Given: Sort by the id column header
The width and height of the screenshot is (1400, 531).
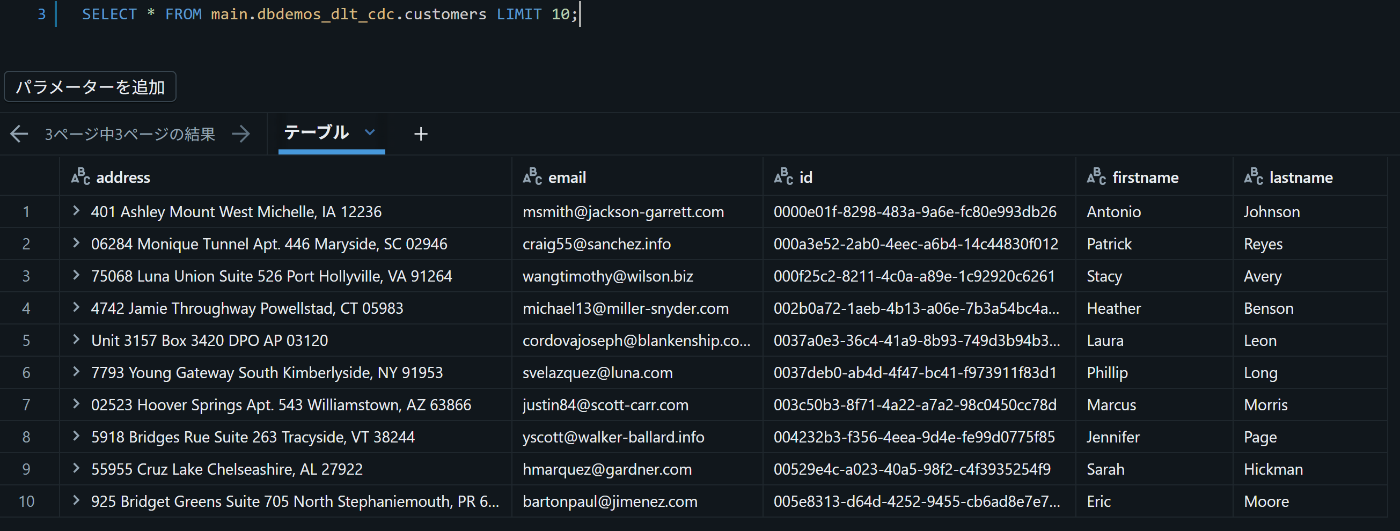Looking at the screenshot, I should pyautogui.click(x=806, y=177).
